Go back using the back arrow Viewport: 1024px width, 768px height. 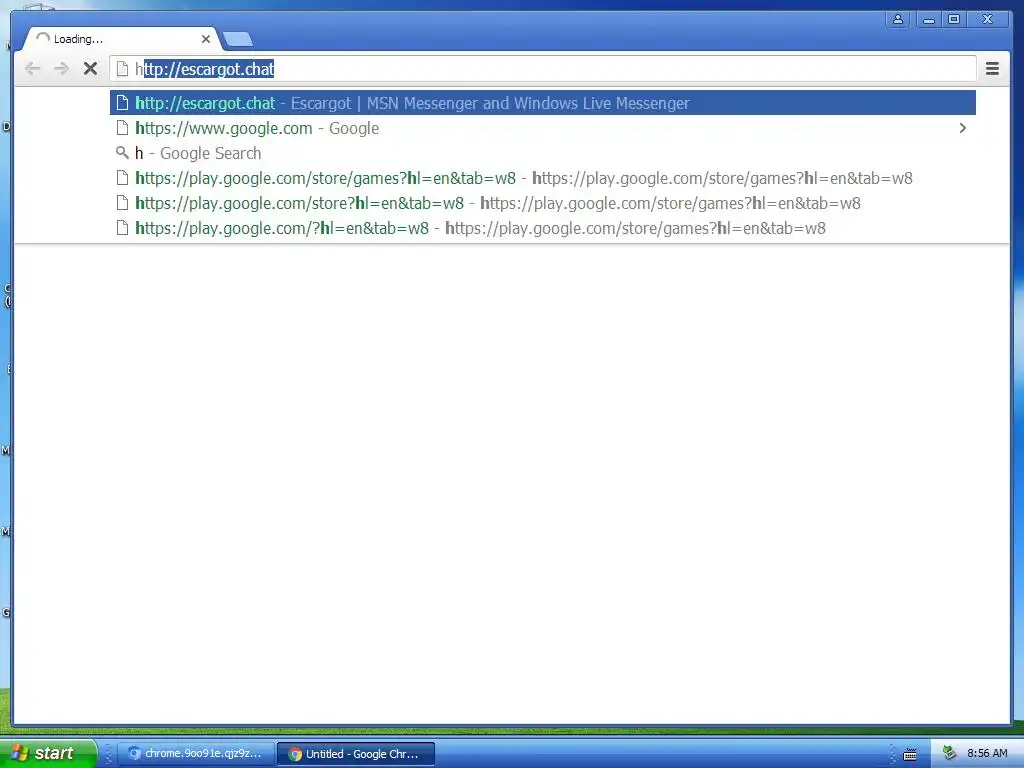[32, 69]
